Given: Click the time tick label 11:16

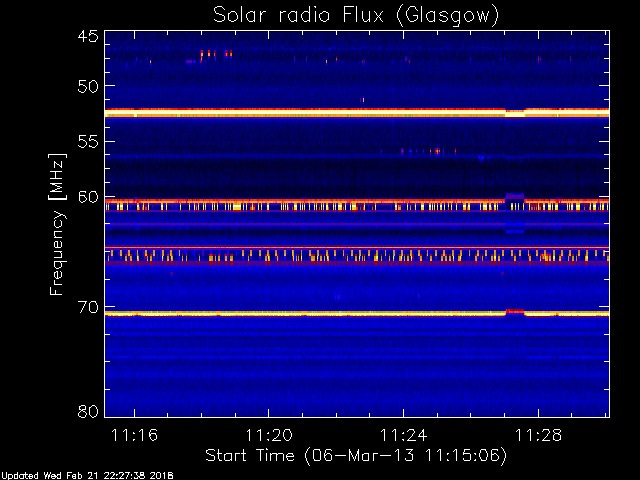Looking at the screenshot, I should pyautogui.click(x=134, y=435).
